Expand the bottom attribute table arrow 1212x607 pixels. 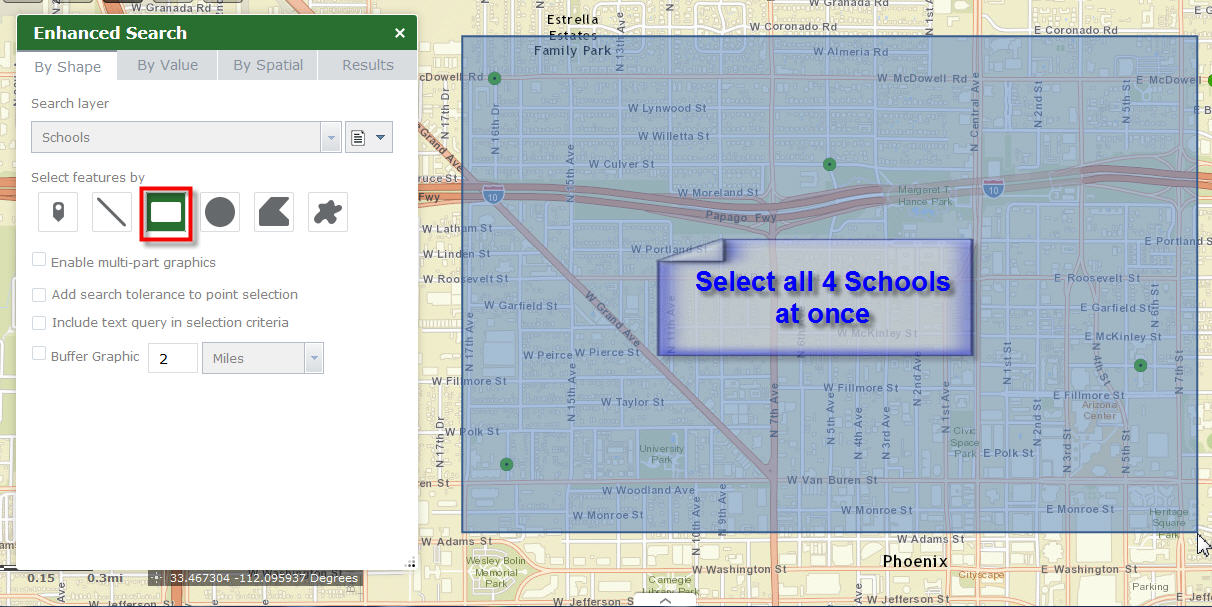pyautogui.click(x=664, y=600)
